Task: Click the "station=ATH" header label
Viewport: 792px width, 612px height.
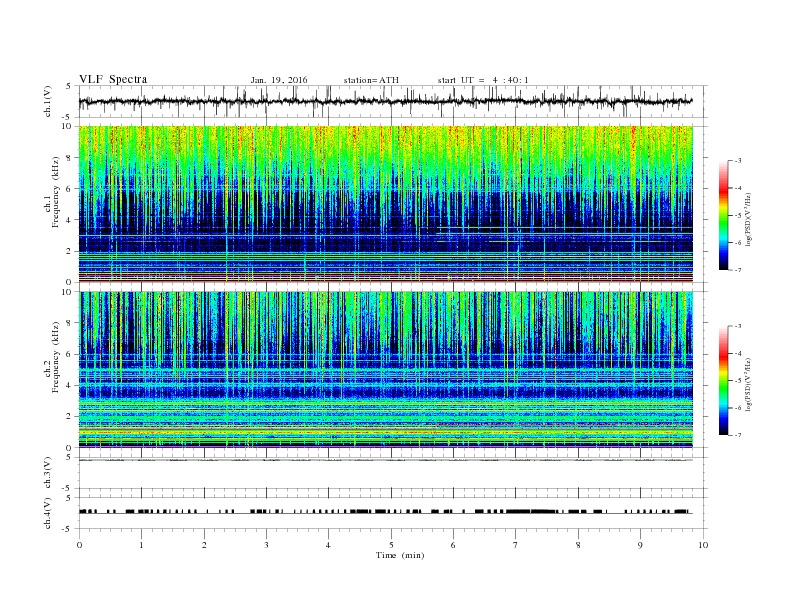Action: pos(371,80)
